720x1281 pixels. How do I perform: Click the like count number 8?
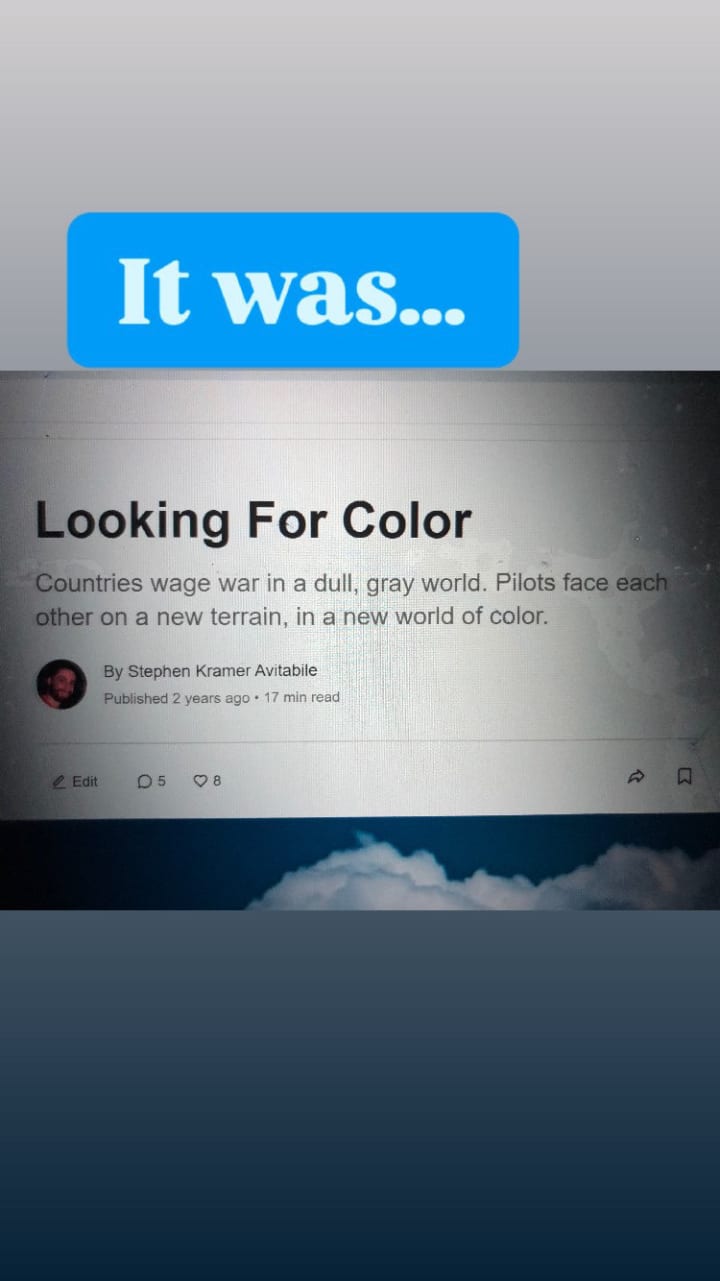coord(217,780)
